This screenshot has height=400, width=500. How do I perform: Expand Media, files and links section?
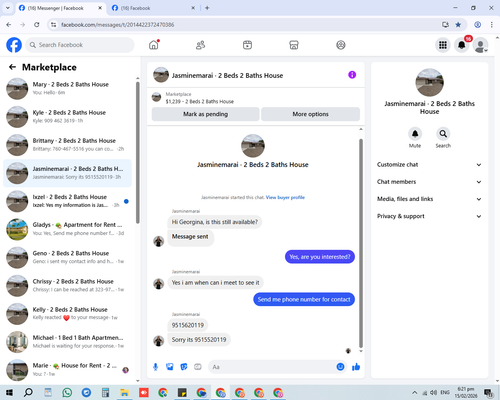tap(429, 199)
